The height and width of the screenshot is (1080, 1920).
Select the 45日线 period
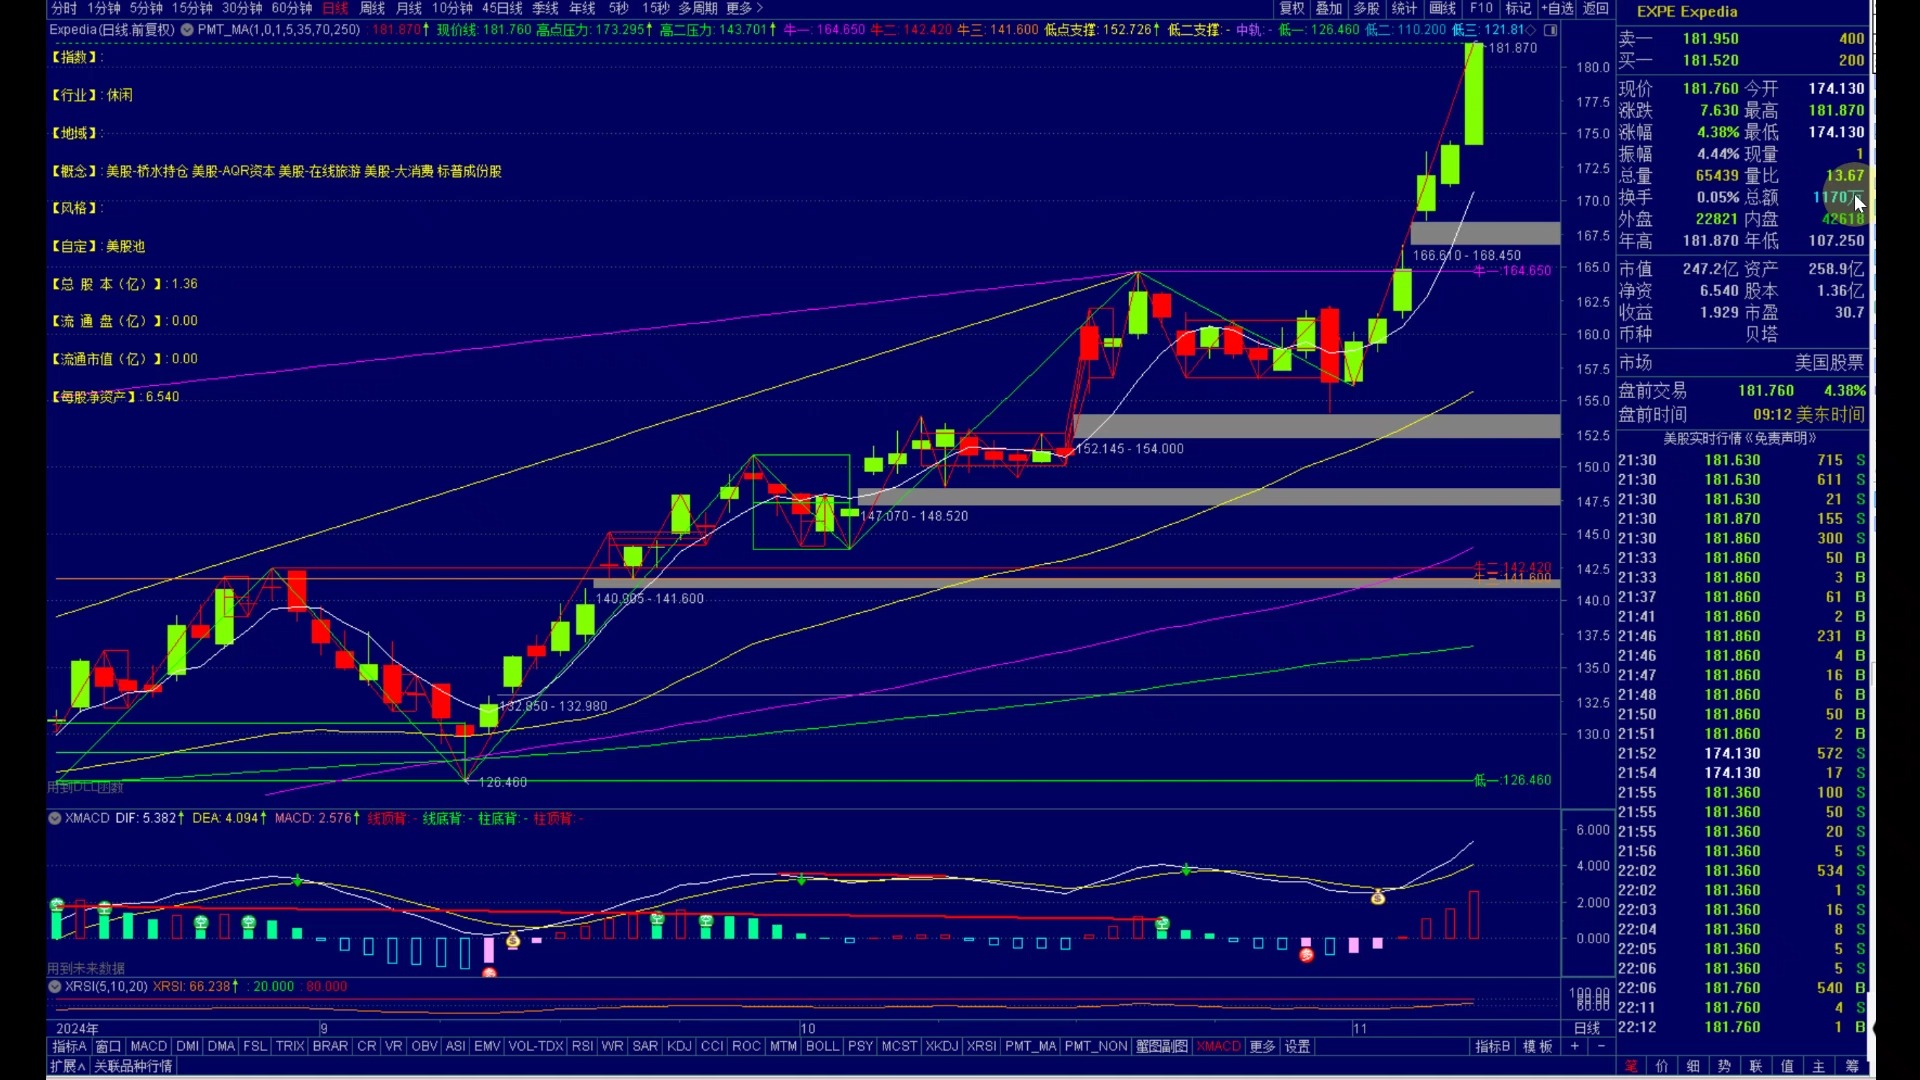(x=502, y=8)
